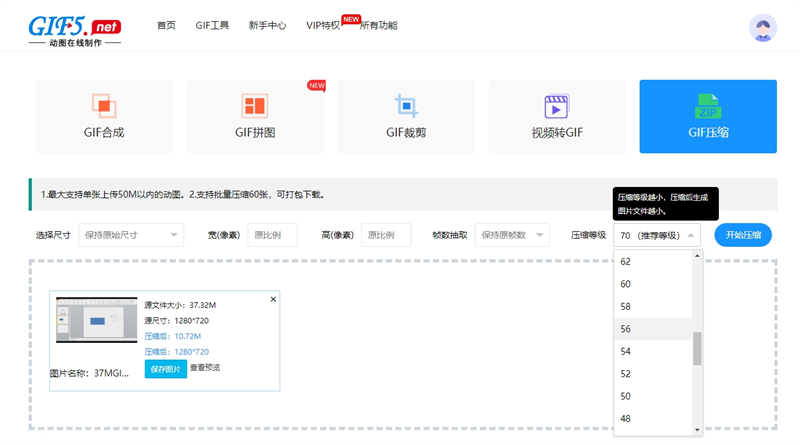Click the 压缩后: 10.72M text
Screen dimensions: 800x445
point(172,336)
